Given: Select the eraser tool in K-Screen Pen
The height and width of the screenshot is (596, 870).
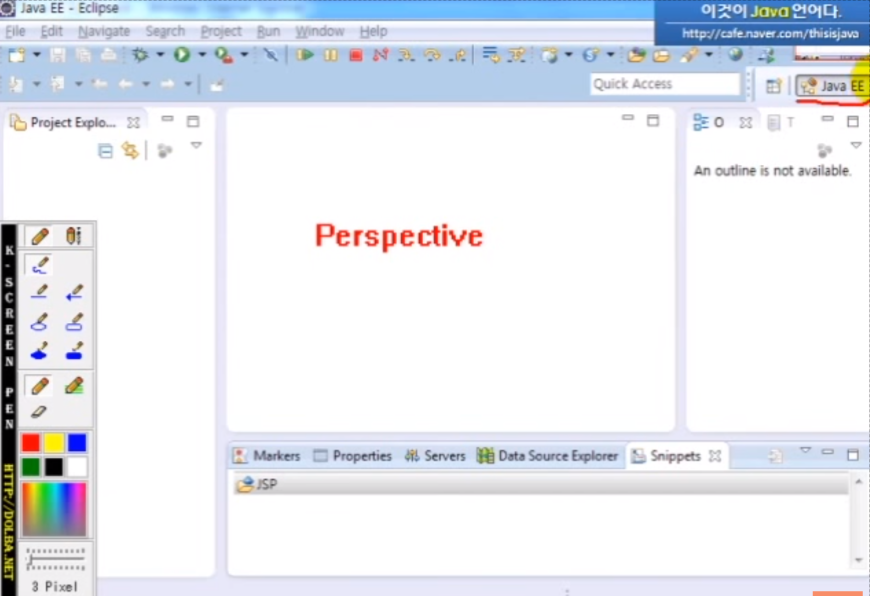Looking at the screenshot, I should (39, 412).
